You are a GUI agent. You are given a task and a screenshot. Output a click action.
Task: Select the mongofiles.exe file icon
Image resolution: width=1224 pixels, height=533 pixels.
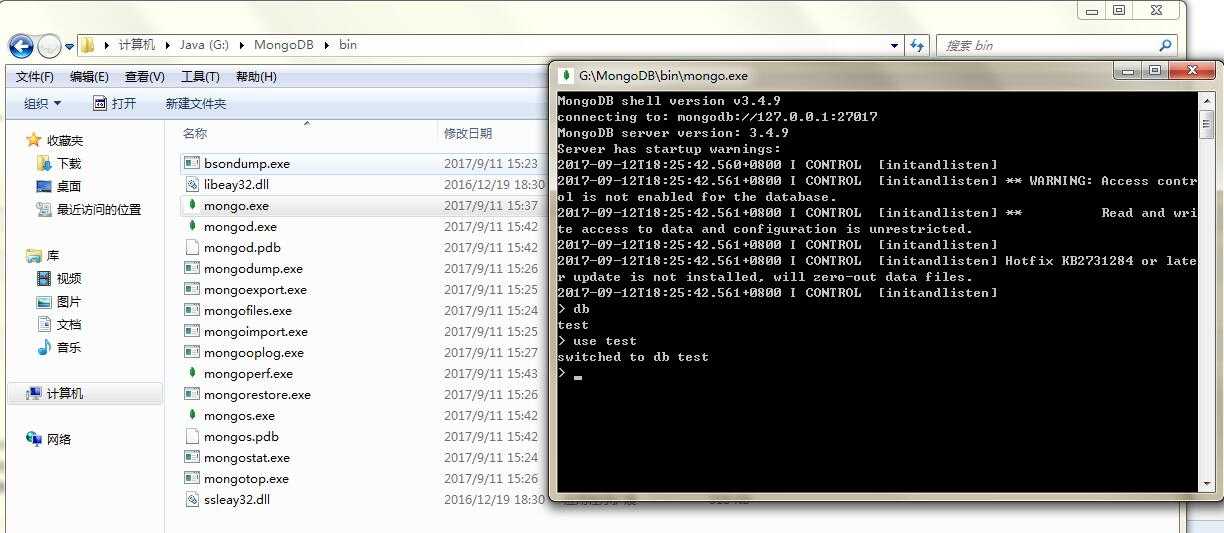point(193,310)
